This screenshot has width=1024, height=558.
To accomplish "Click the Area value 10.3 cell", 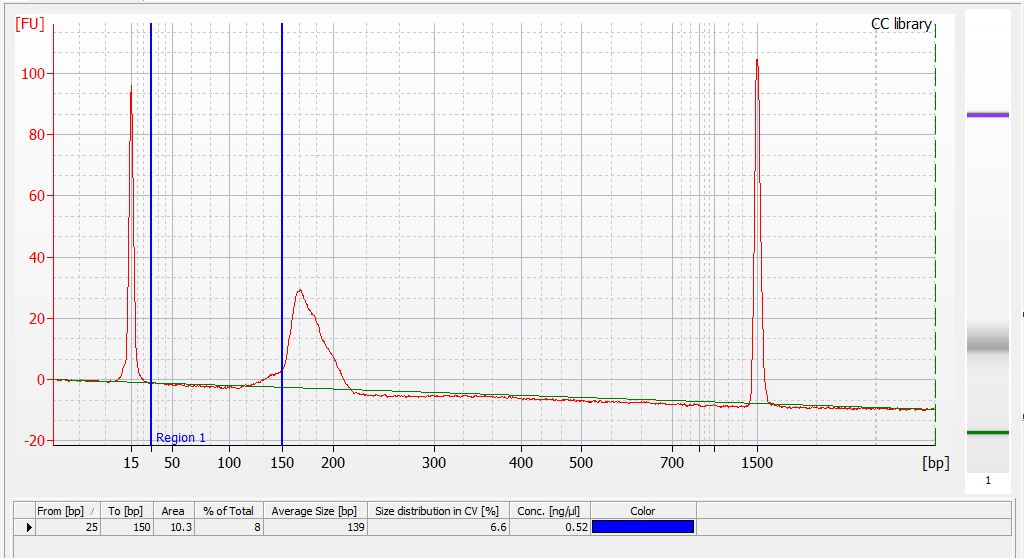I will pyautogui.click(x=174, y=527).
